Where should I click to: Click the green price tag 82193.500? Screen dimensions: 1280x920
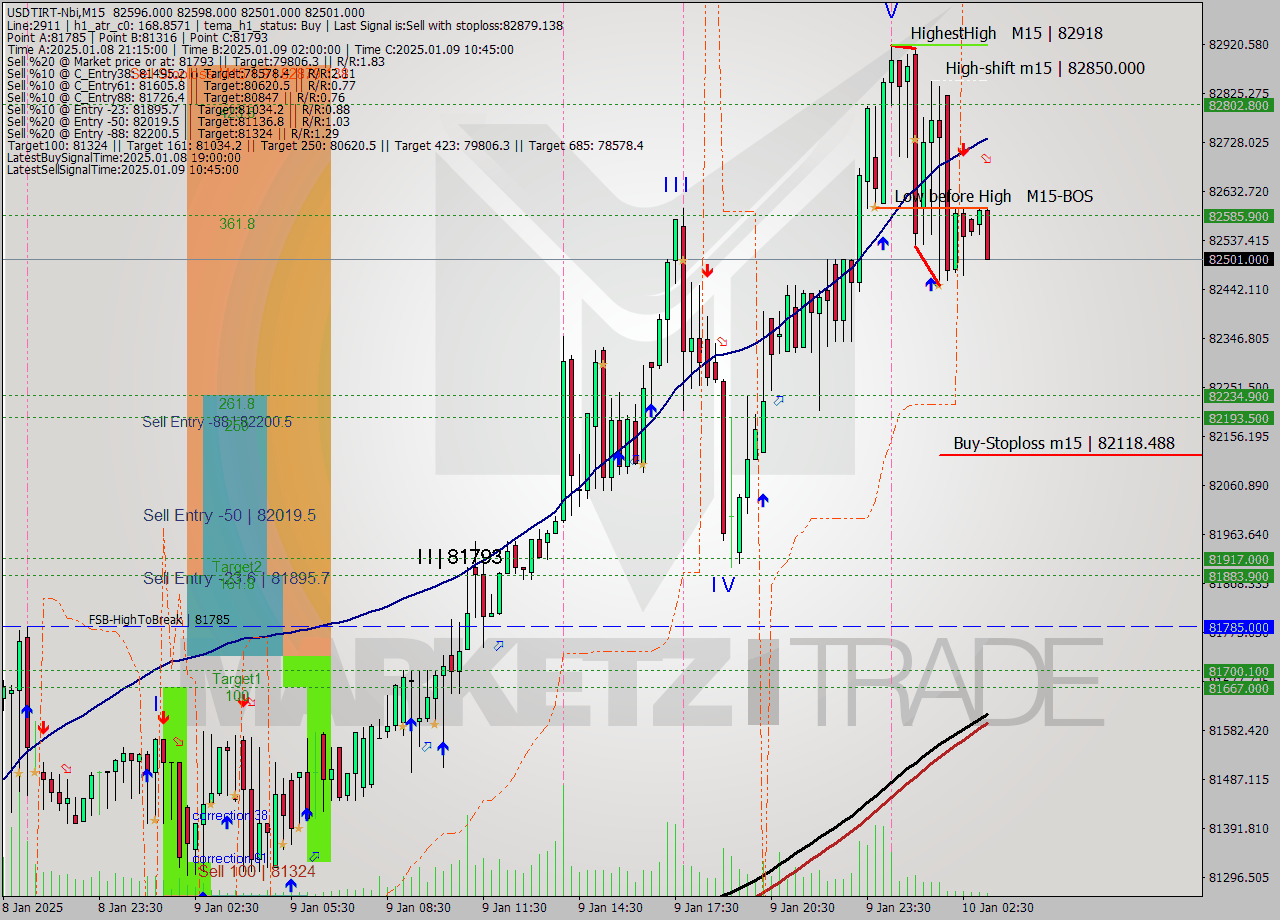point(1240,418)
